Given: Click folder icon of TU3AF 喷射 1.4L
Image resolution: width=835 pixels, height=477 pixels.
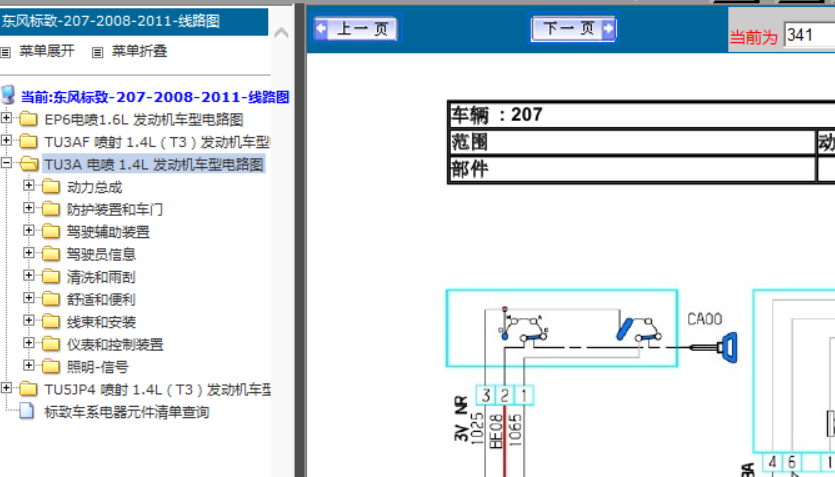Looking at the screenshot, I should pos(28,141).
